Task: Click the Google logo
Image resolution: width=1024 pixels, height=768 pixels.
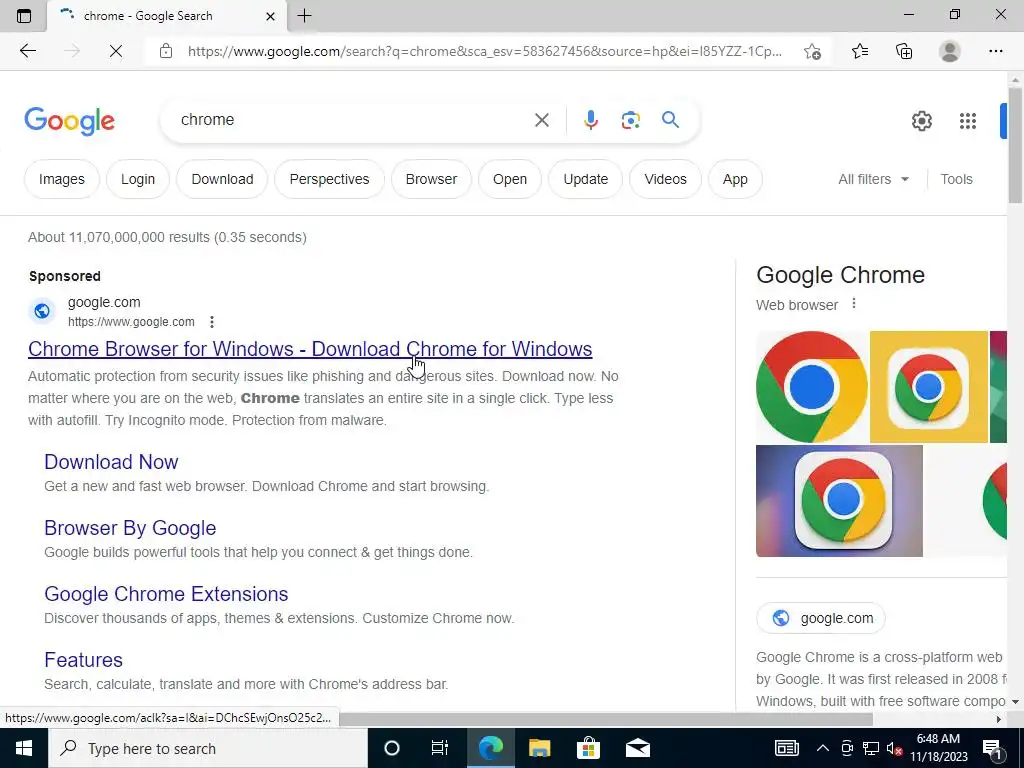Action: pos(69,121)
